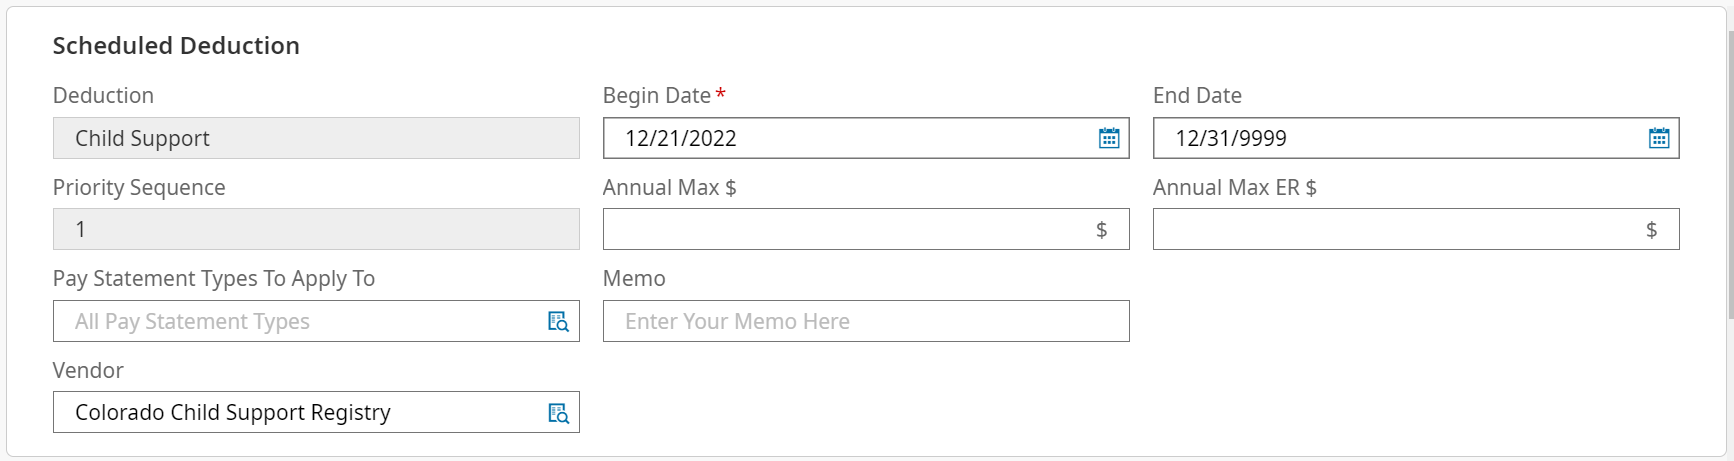The width and height of the screenshot is (1734, 461).
Task: Open the Begin Date calendar picker
Action: click(1109, 138)
